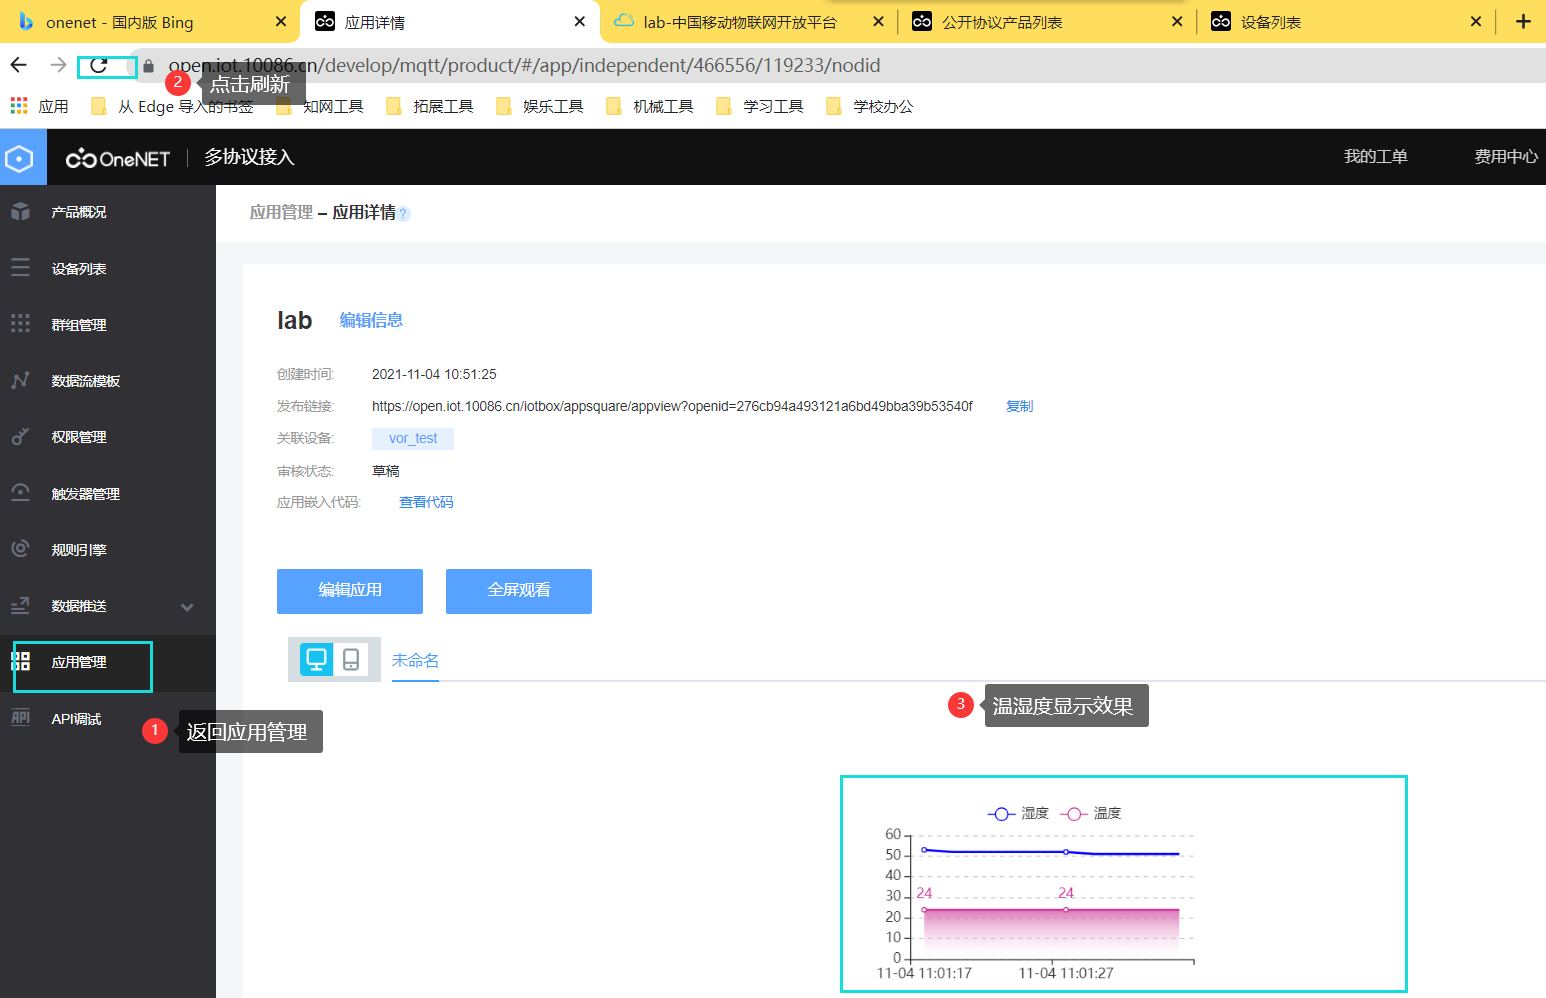Click the 全屏观看 button
Image resolution: width=1546 pixels, height=998 pixels.
(519, 591)
